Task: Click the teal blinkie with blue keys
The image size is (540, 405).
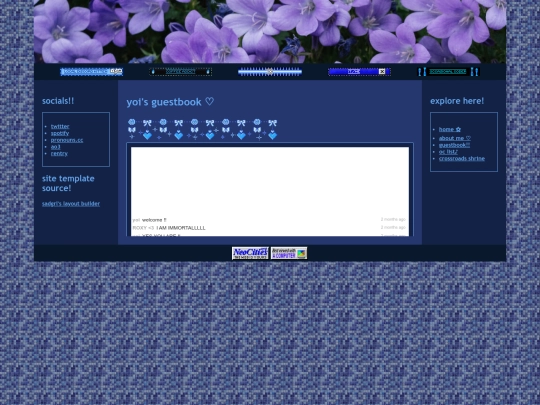Action: 448,72
